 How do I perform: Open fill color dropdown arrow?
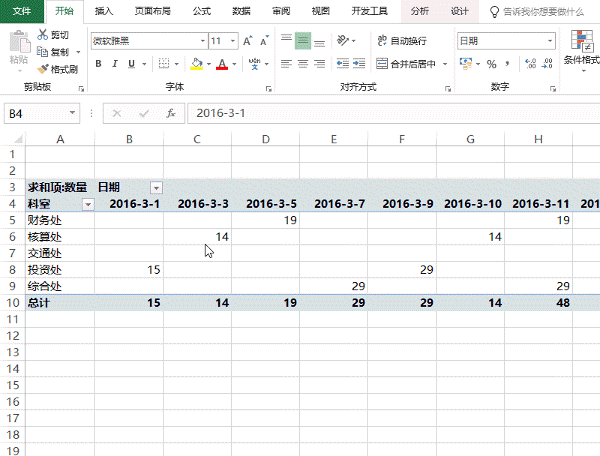click(209, 64)
